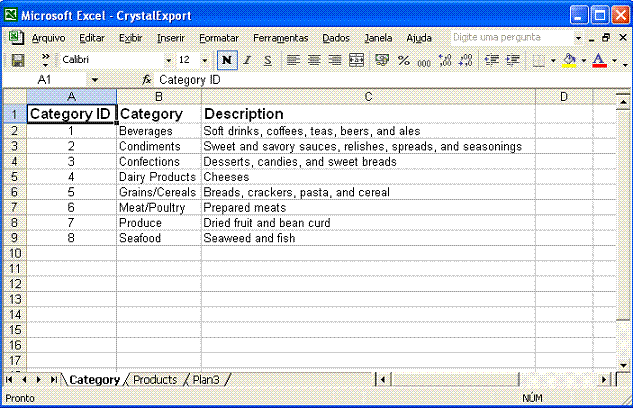Center align the cell text
633x408 pixels.
(x=313, y=61)
